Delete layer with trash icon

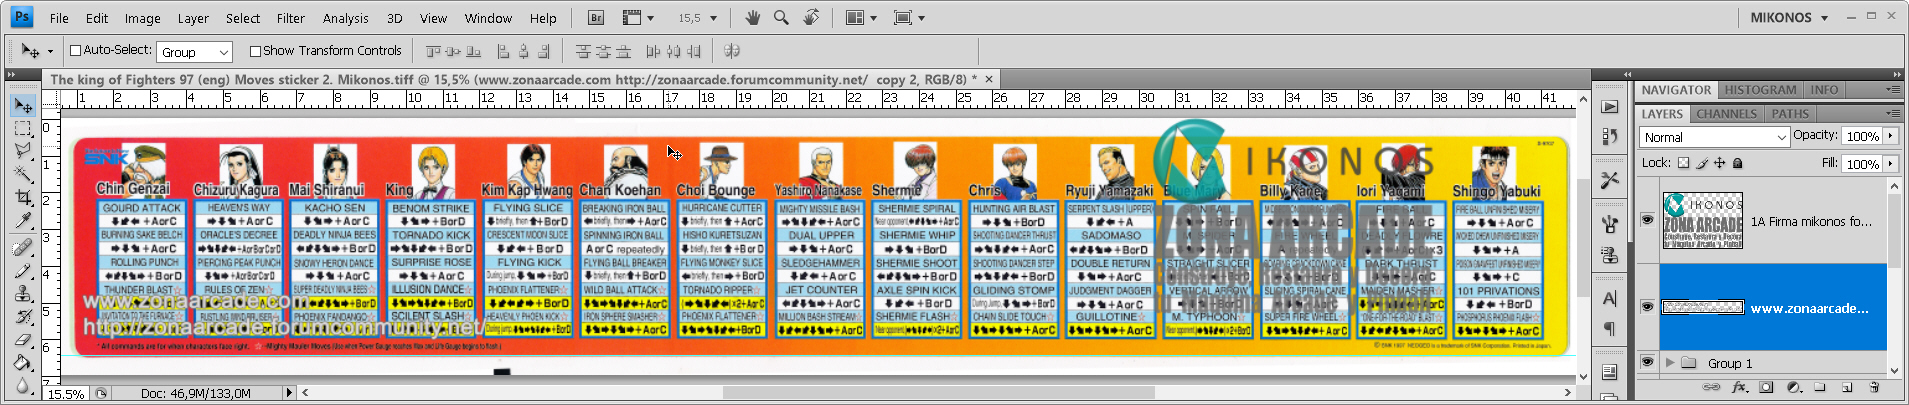click(x=1874, y=387)
